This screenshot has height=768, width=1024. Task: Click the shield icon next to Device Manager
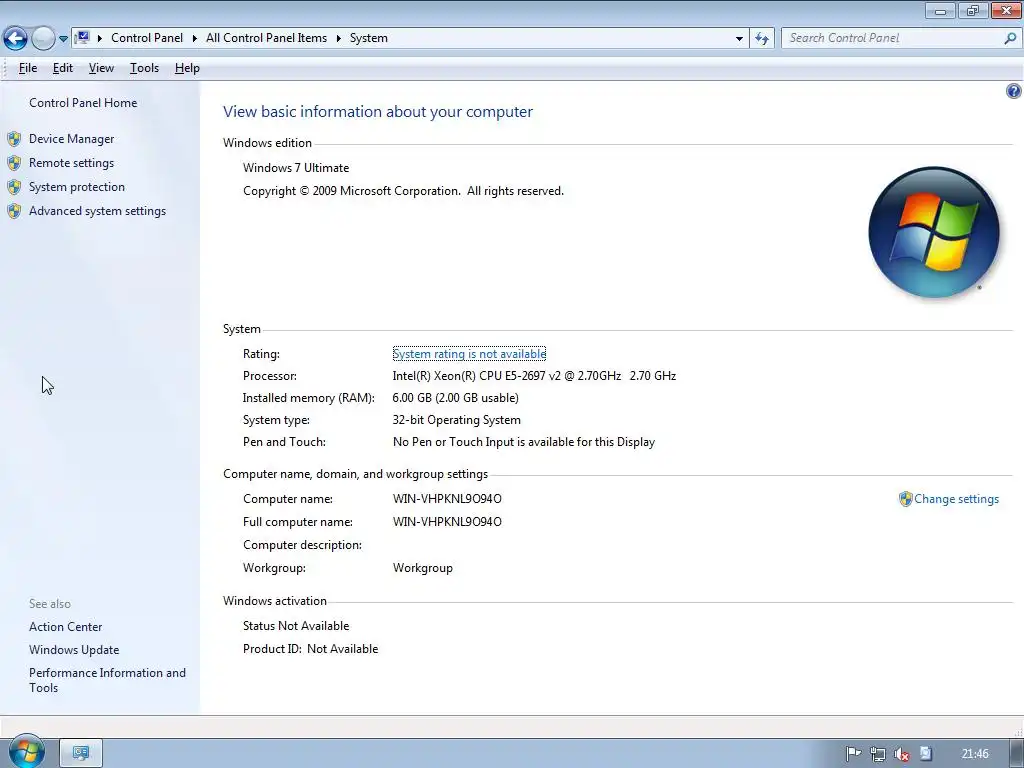14,139
